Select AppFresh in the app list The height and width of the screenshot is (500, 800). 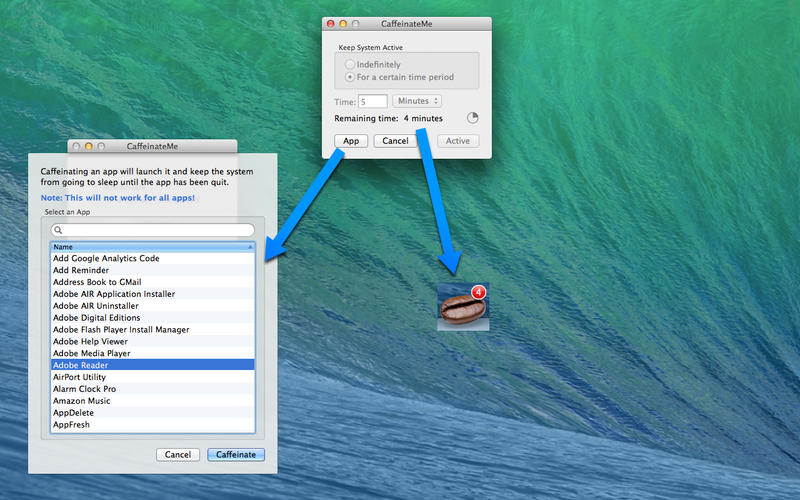click(x=153, y=424)
